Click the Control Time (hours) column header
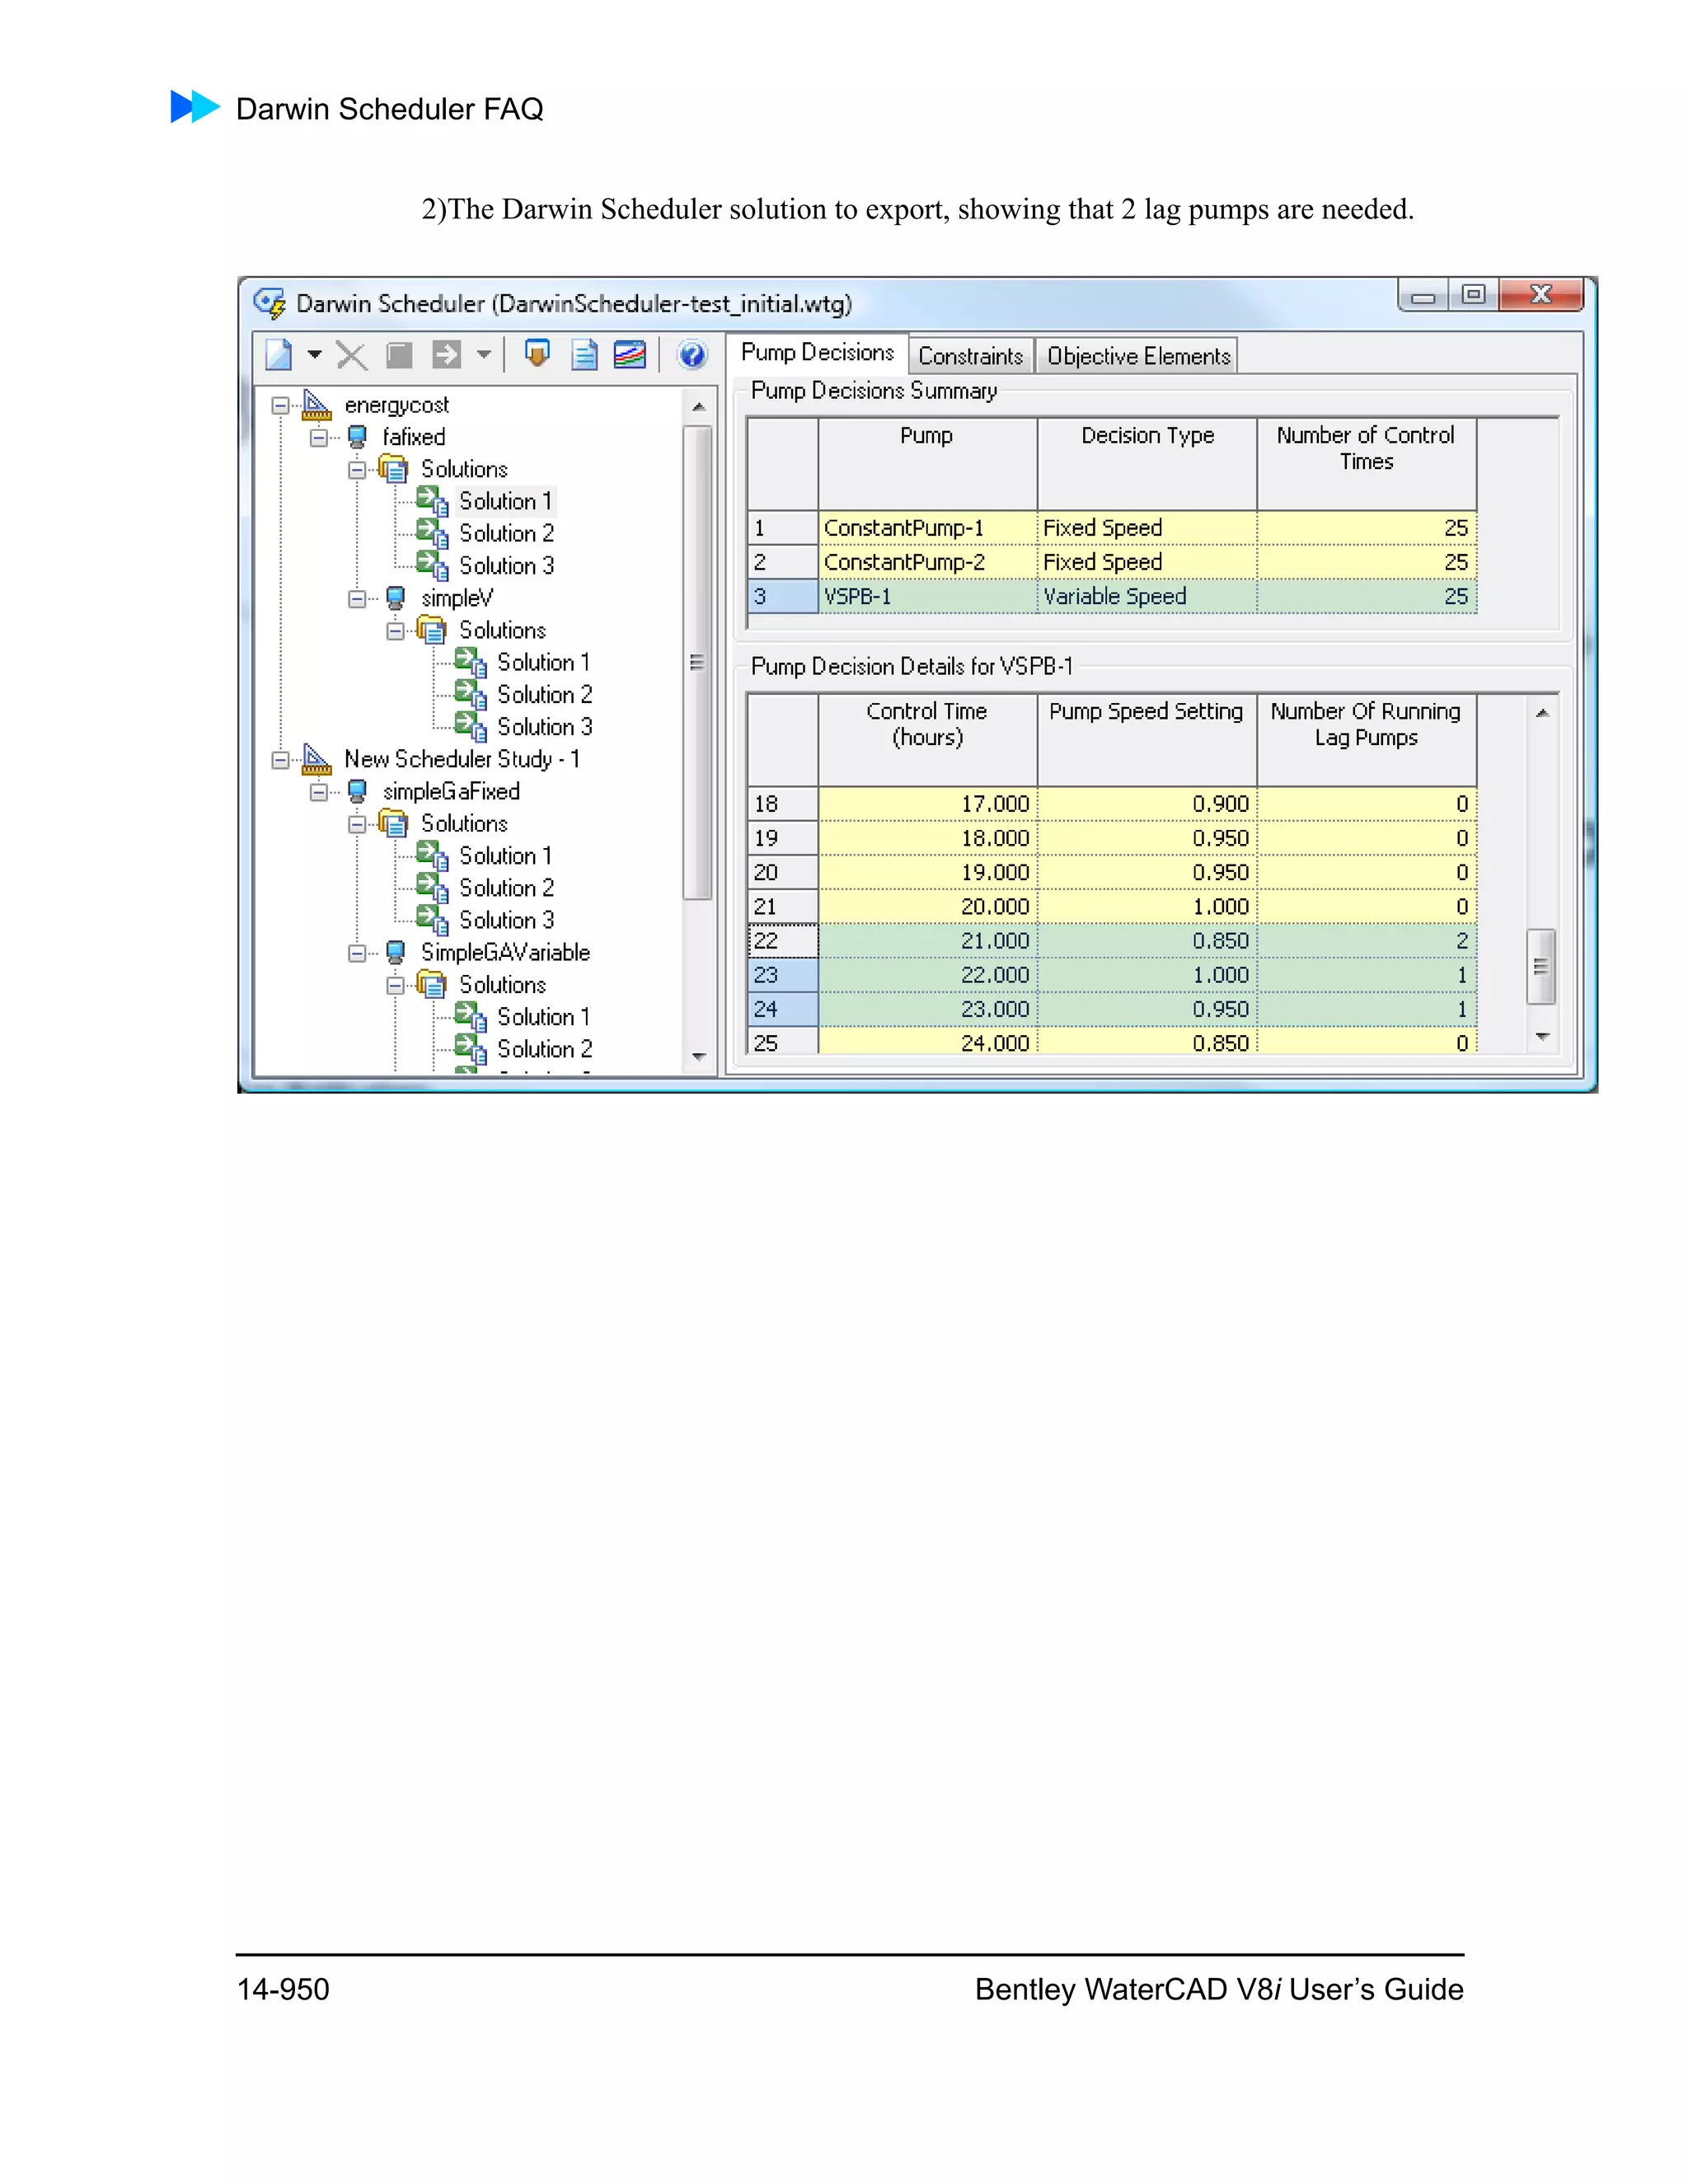 (927, 741)
